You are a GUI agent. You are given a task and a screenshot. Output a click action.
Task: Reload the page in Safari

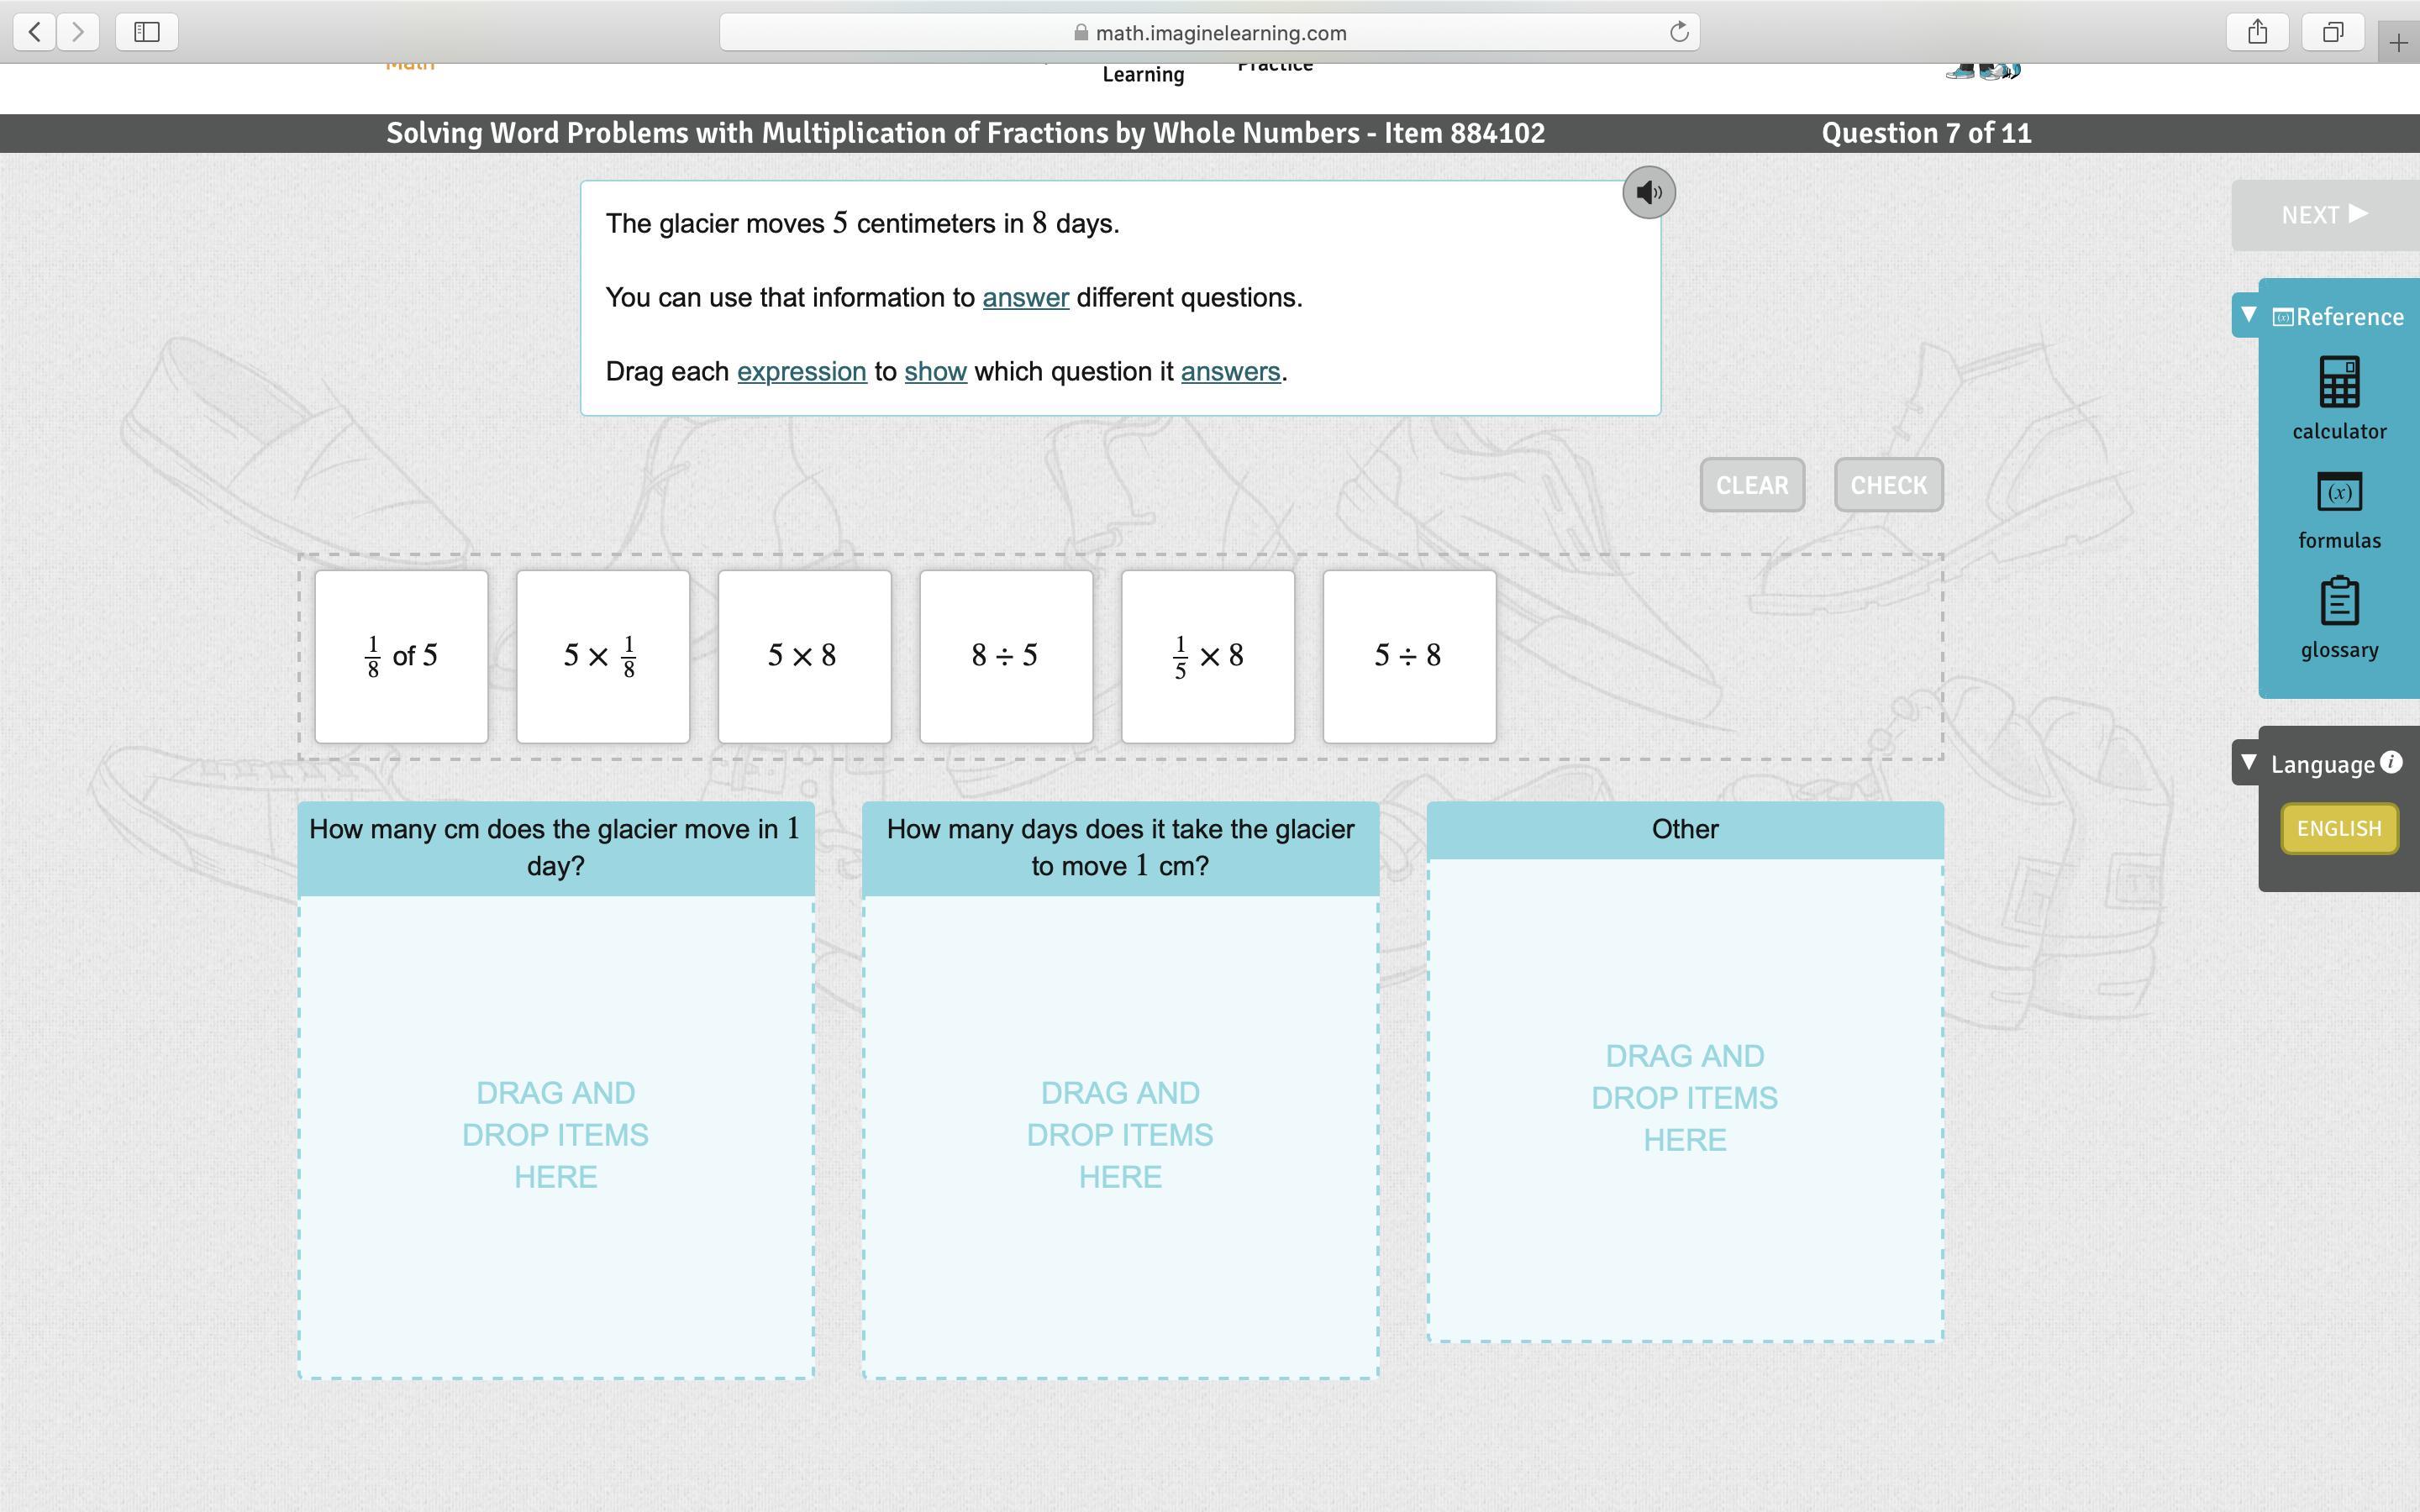[1679, 32]
